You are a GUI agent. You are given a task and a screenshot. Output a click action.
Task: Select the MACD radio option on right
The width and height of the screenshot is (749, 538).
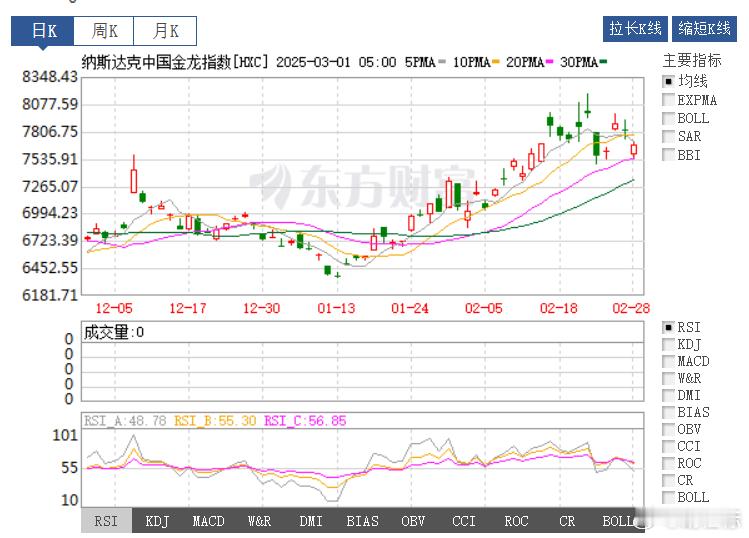(x=668, y=361)
